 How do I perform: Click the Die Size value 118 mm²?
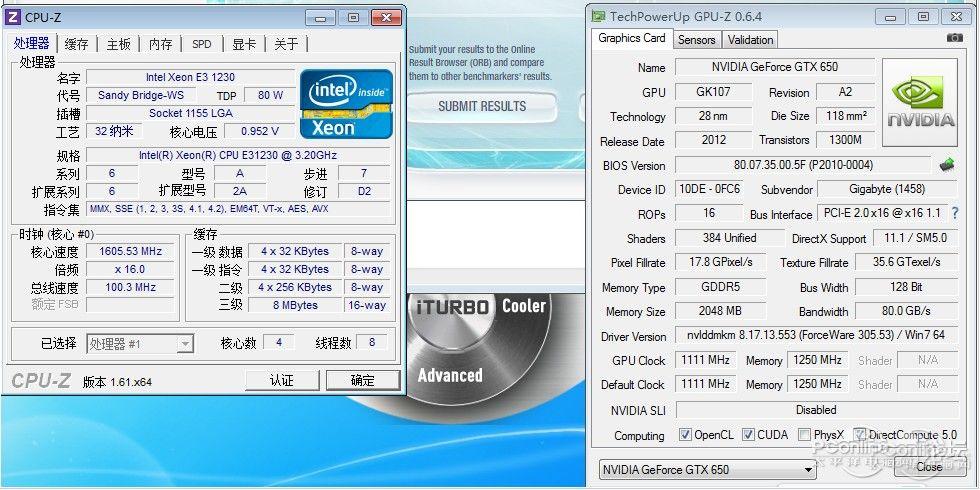click(846, 116)
